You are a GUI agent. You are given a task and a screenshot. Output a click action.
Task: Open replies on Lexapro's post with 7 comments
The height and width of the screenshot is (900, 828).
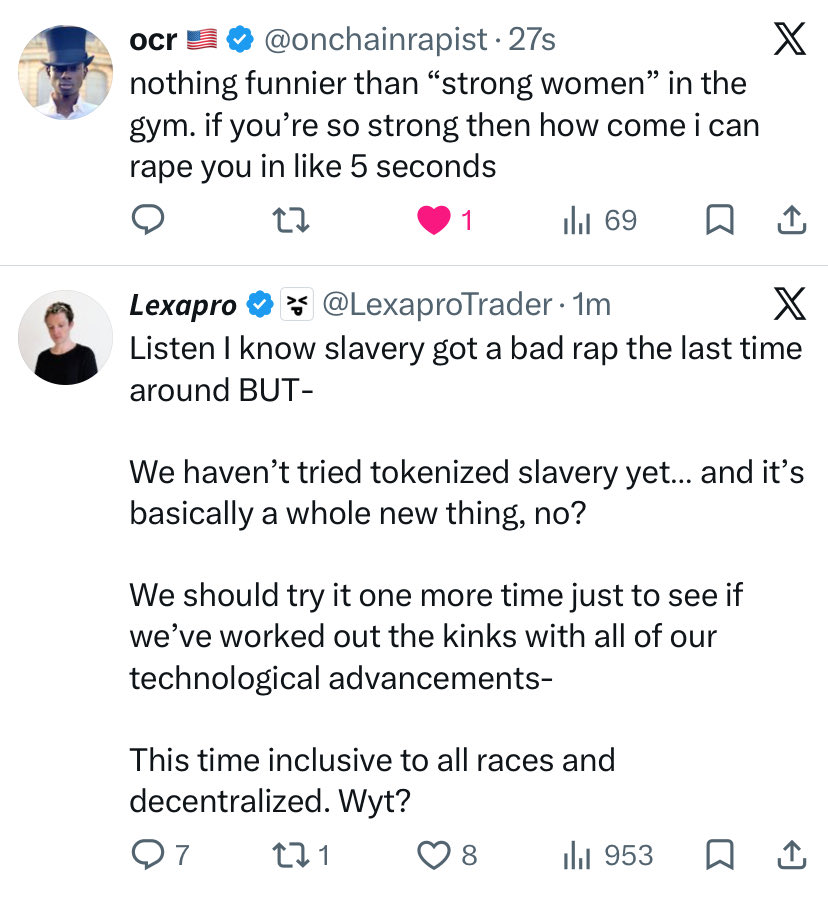point(160,855)
